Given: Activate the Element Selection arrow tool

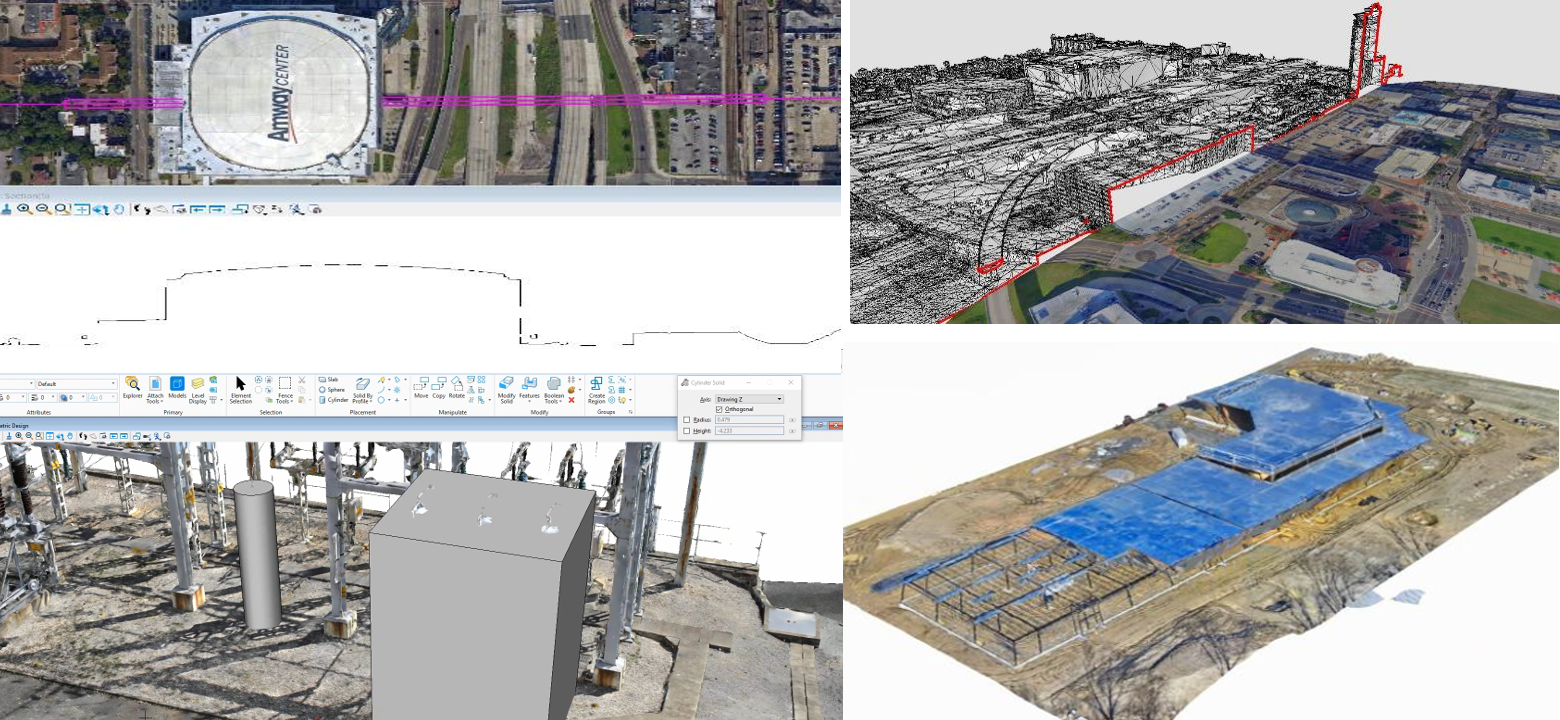Looking at the screenshot, I should click(x=241, y=389).
